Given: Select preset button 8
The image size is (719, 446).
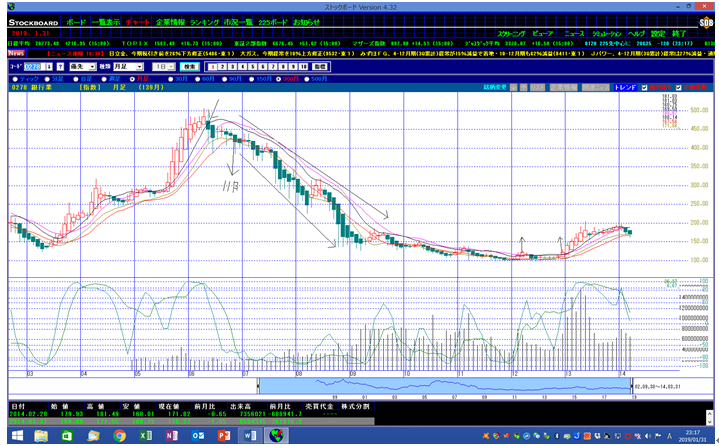Looking at the screenshot, I should click(x=283, y=66).
